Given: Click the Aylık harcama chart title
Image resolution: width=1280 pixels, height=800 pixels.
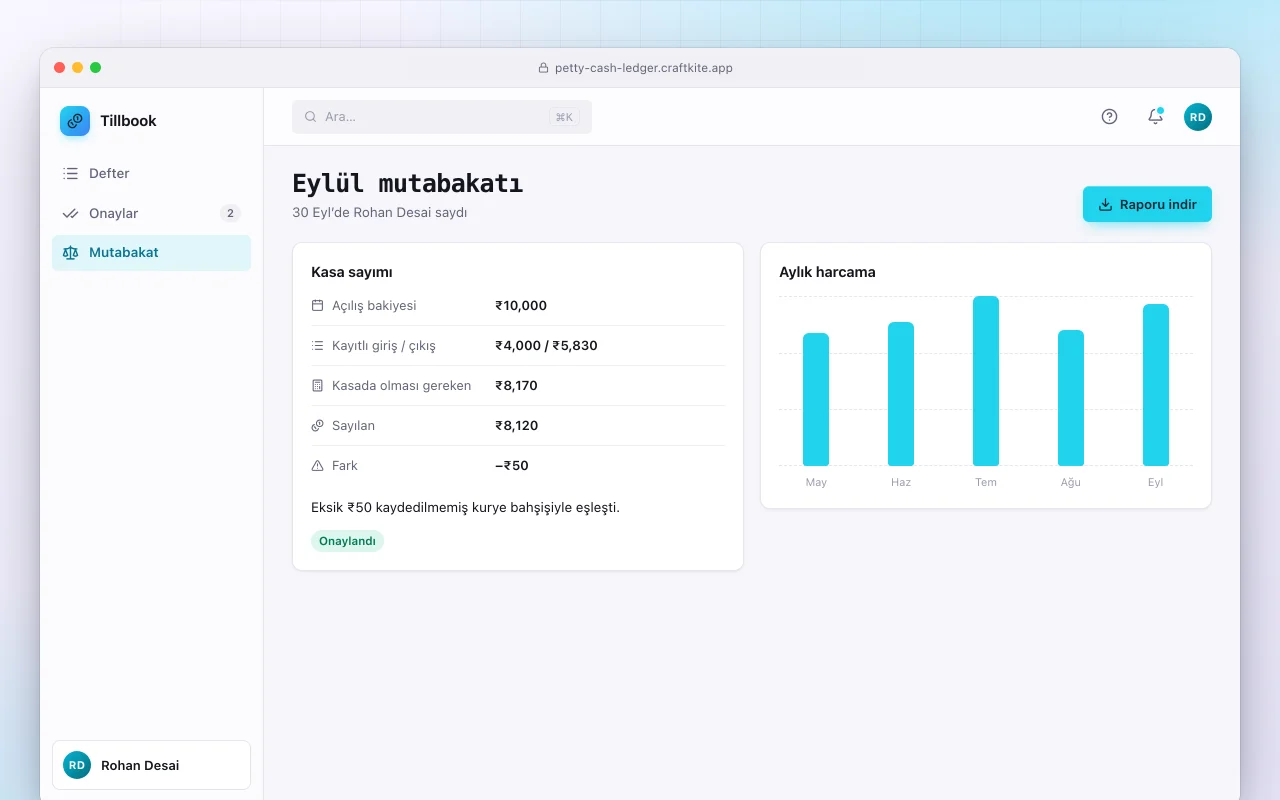Looking at the screenshot, I should tap(827, 272).
